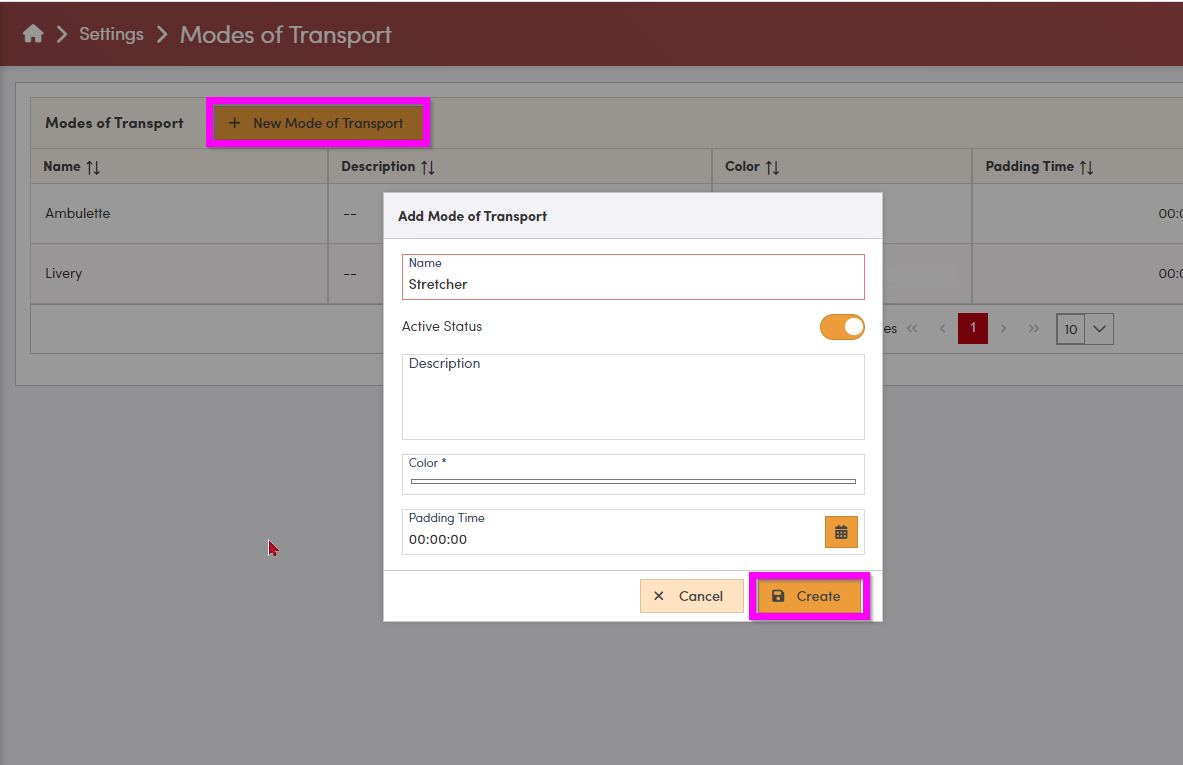Toggle the Active Status switch off
The height and width of the screenshot is (765, 1183).
click(842, 327)
